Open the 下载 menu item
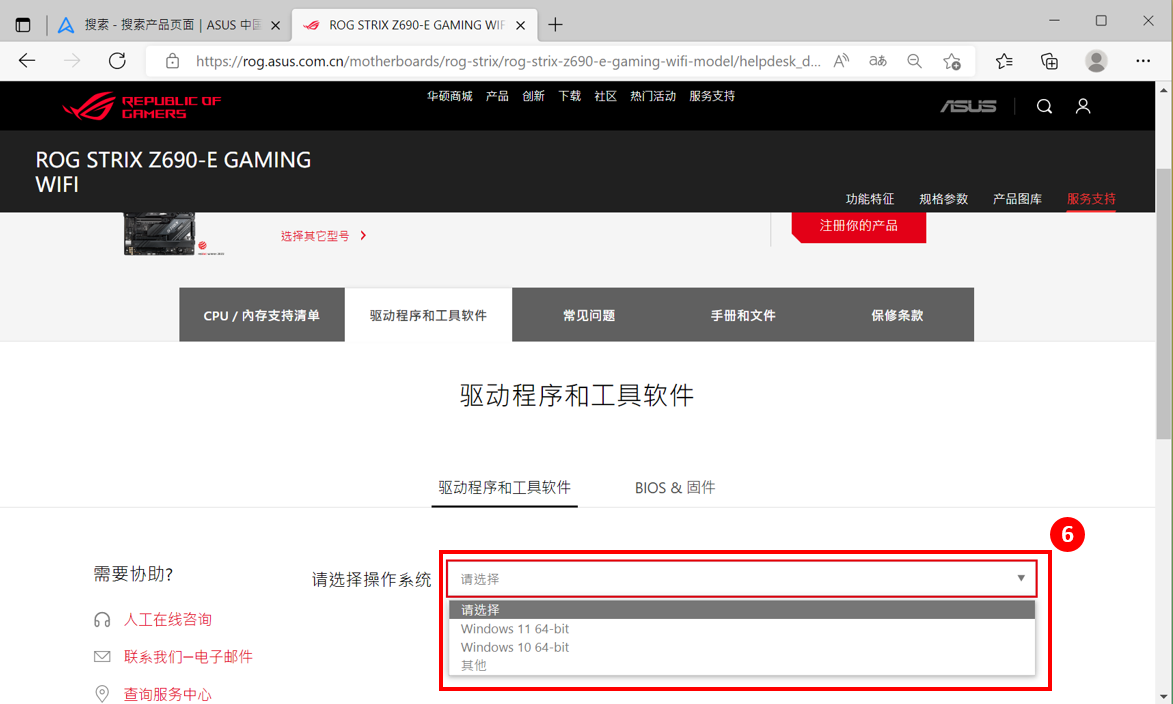 tap(569, 96)
